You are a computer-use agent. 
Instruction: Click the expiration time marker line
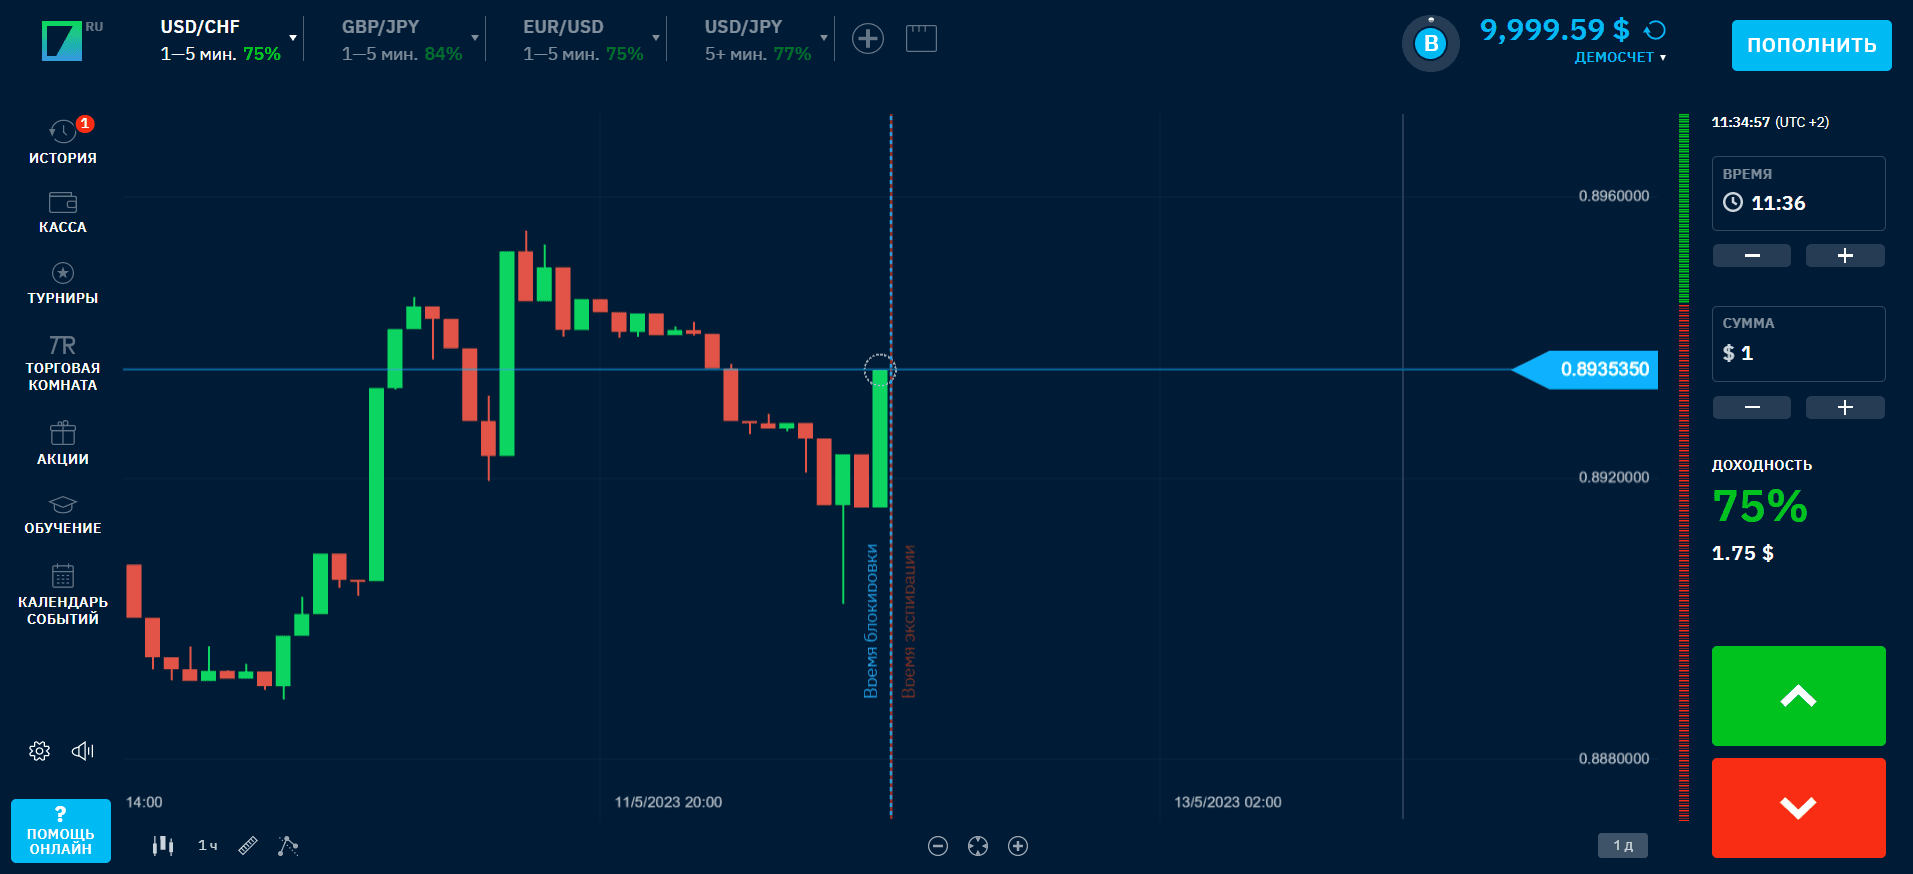[891, 467]
